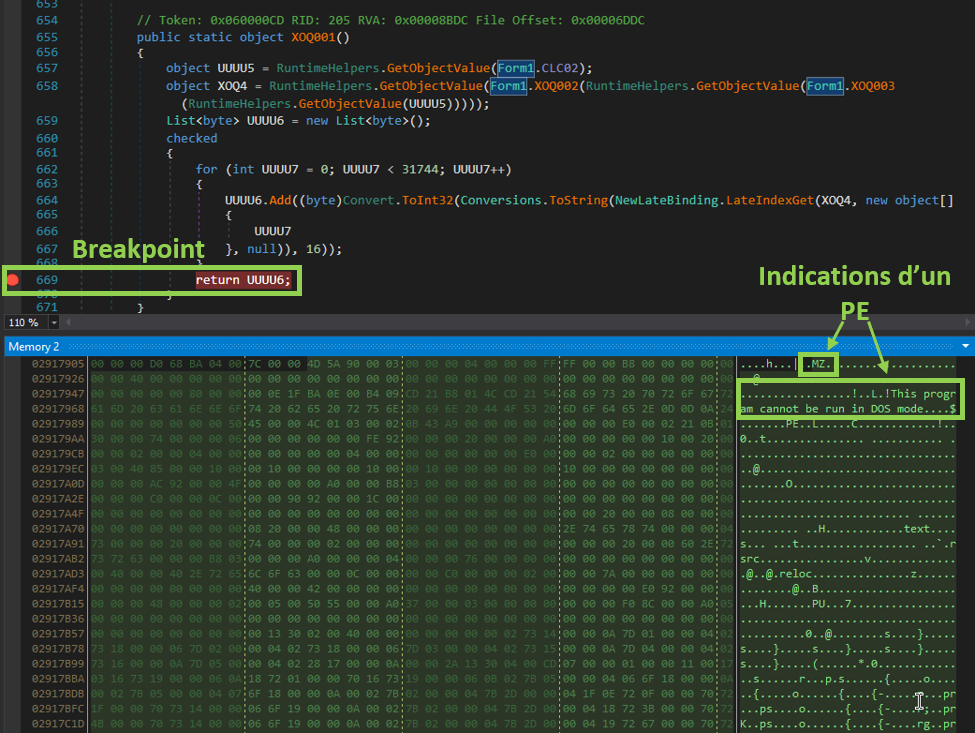Select memory address row 02917AF4

click(x=57, y=589)
